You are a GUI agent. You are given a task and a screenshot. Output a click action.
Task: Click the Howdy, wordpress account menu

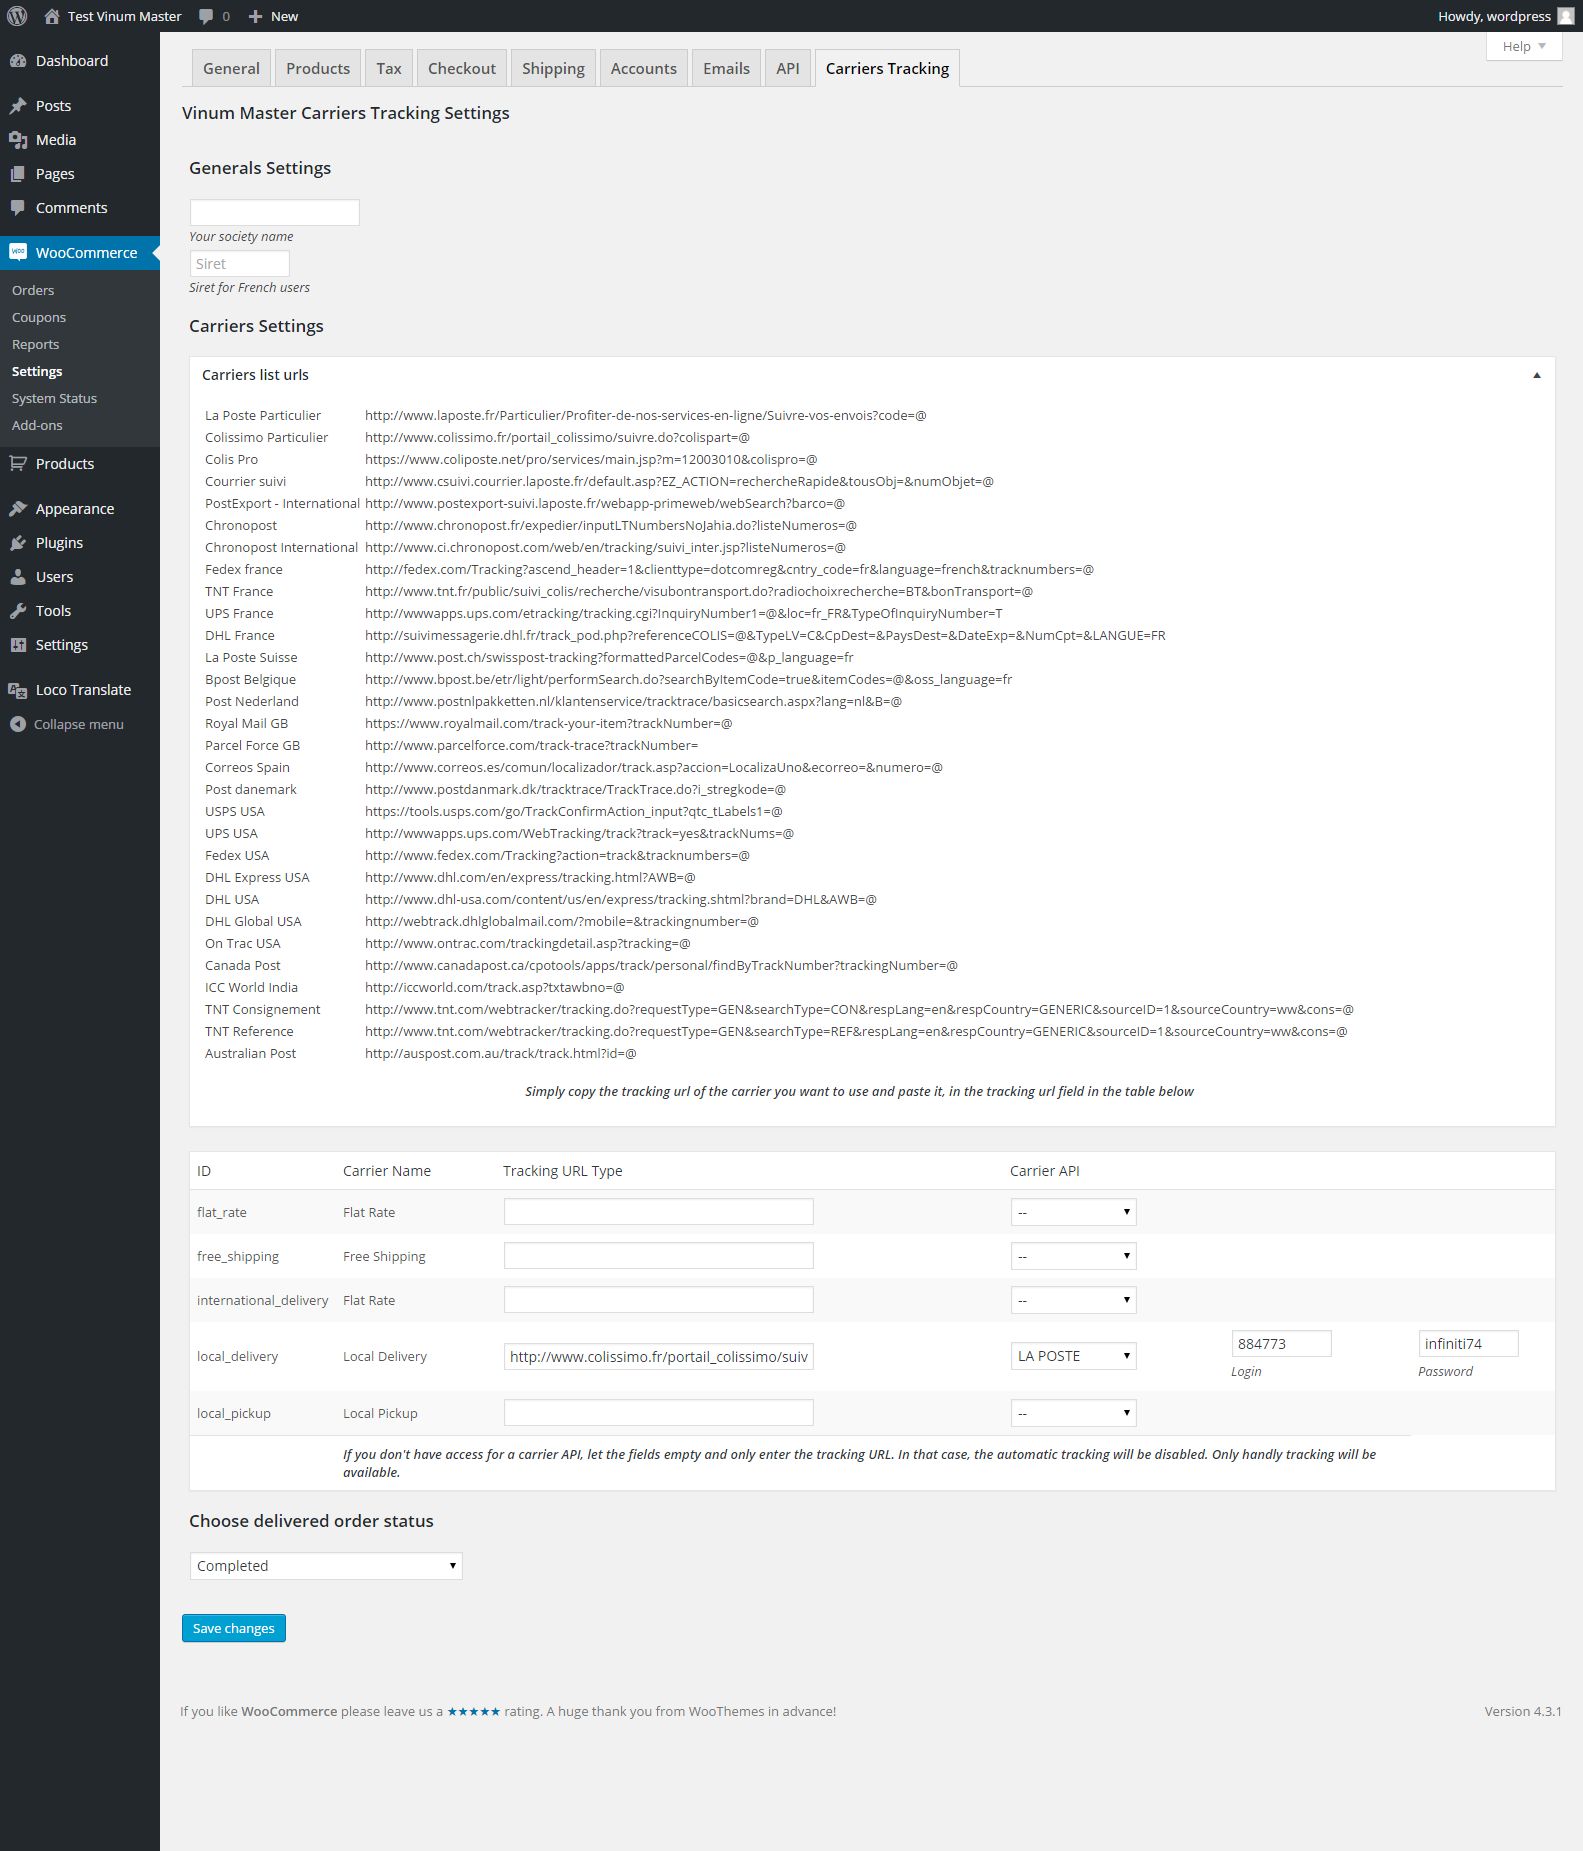coord(1505,16)
